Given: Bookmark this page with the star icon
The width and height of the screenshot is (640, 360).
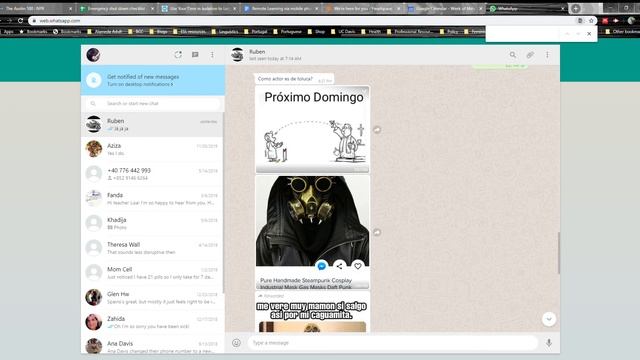Looking at the screenshot, I should coord(591,20).
